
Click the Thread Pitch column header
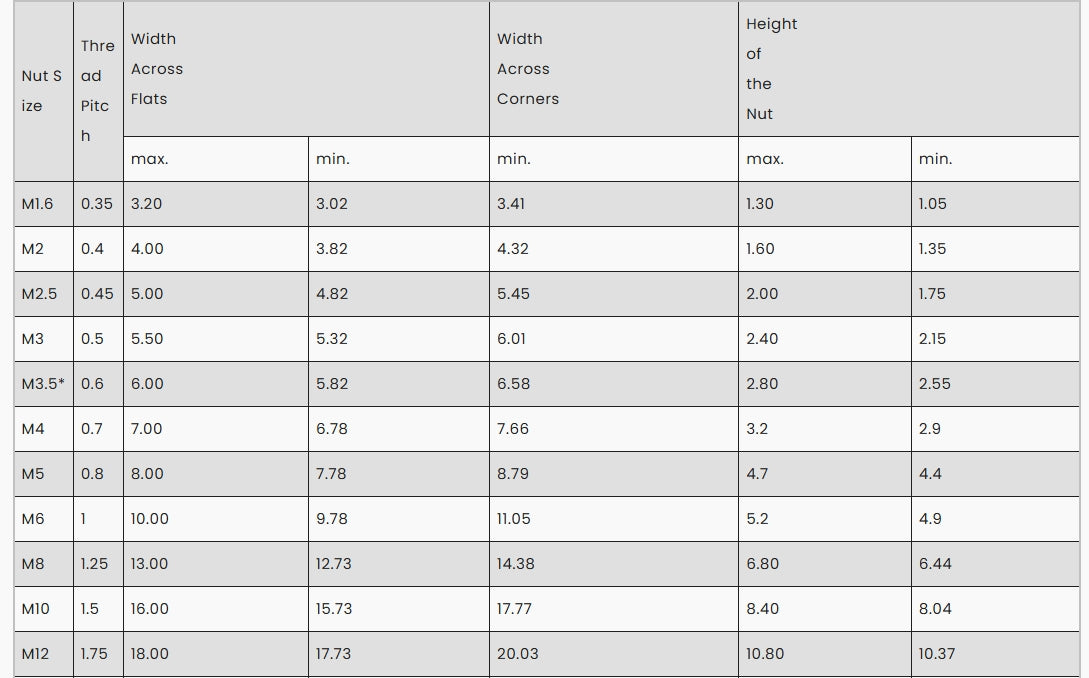(x=97, y=91)
